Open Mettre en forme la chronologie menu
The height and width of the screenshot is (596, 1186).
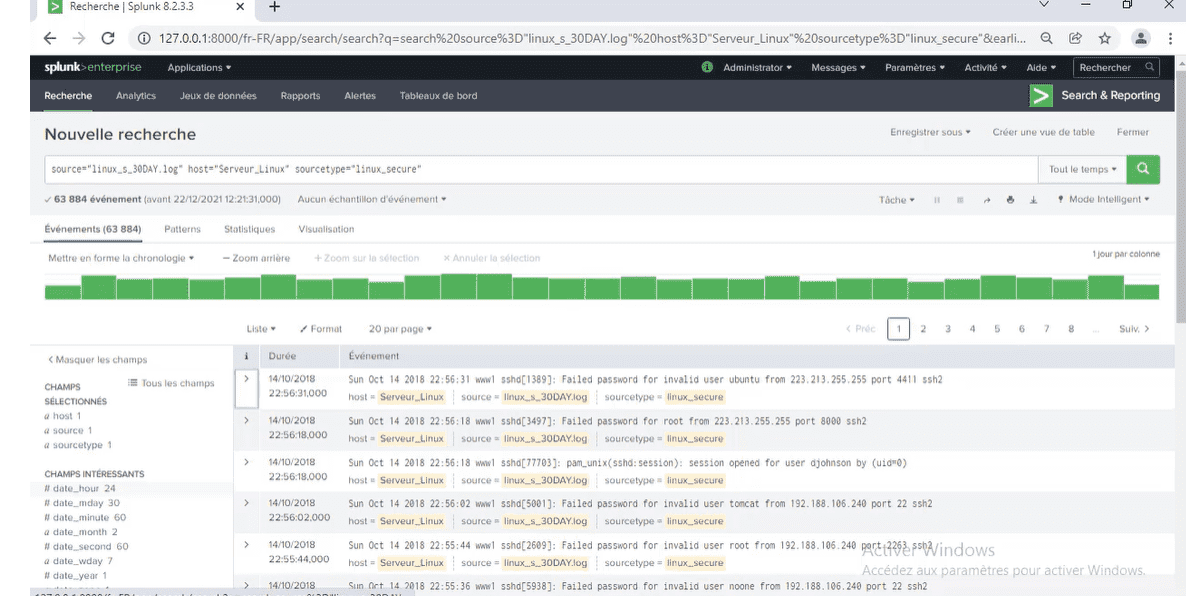coord(121,258)
